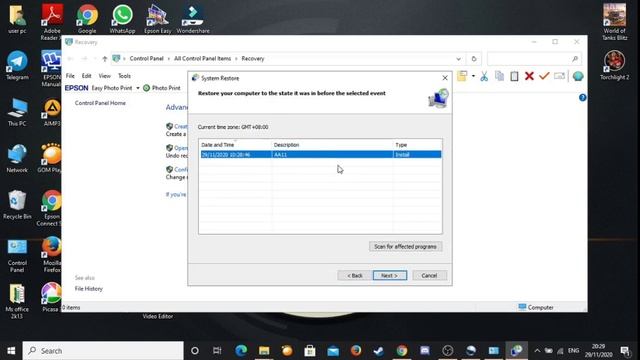Open Control Panel Home link

click(x=100, y=103)
